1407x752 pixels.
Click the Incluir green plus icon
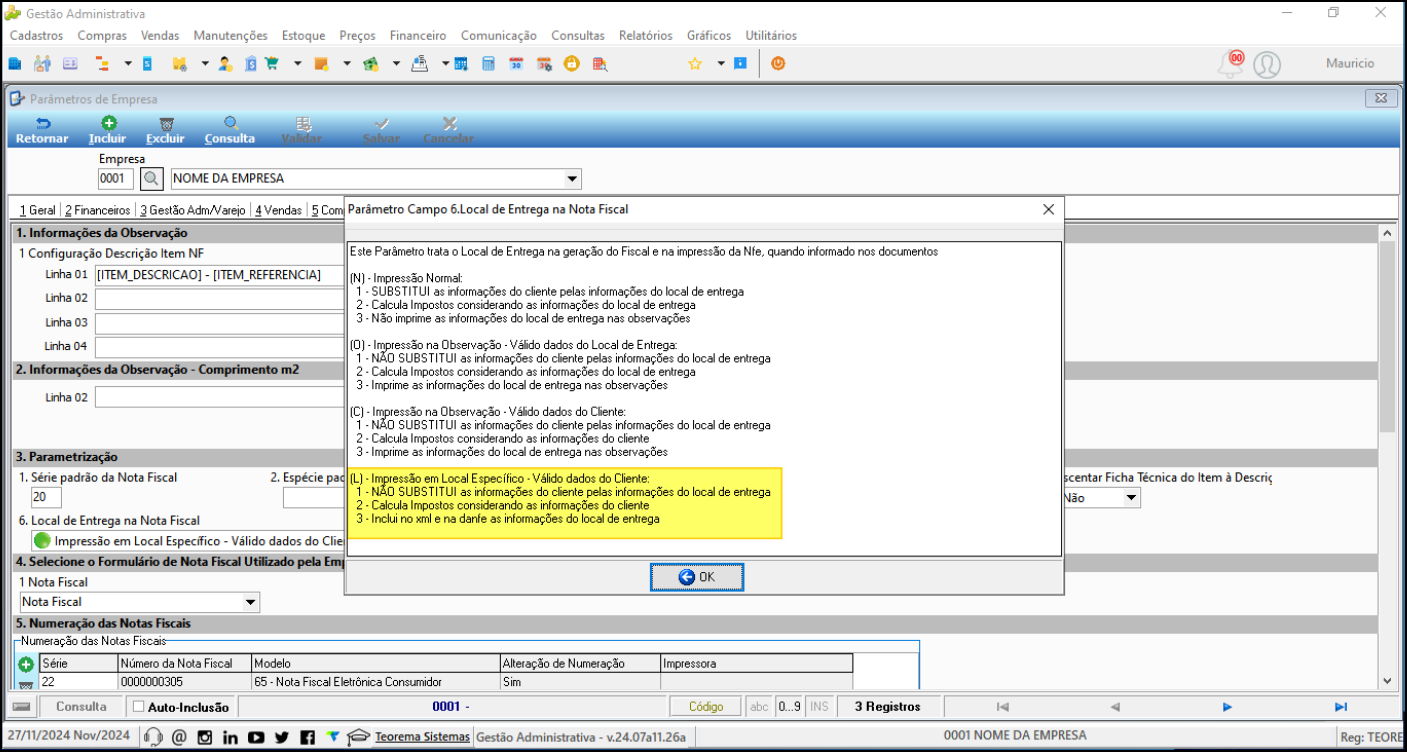coord(108,124)
